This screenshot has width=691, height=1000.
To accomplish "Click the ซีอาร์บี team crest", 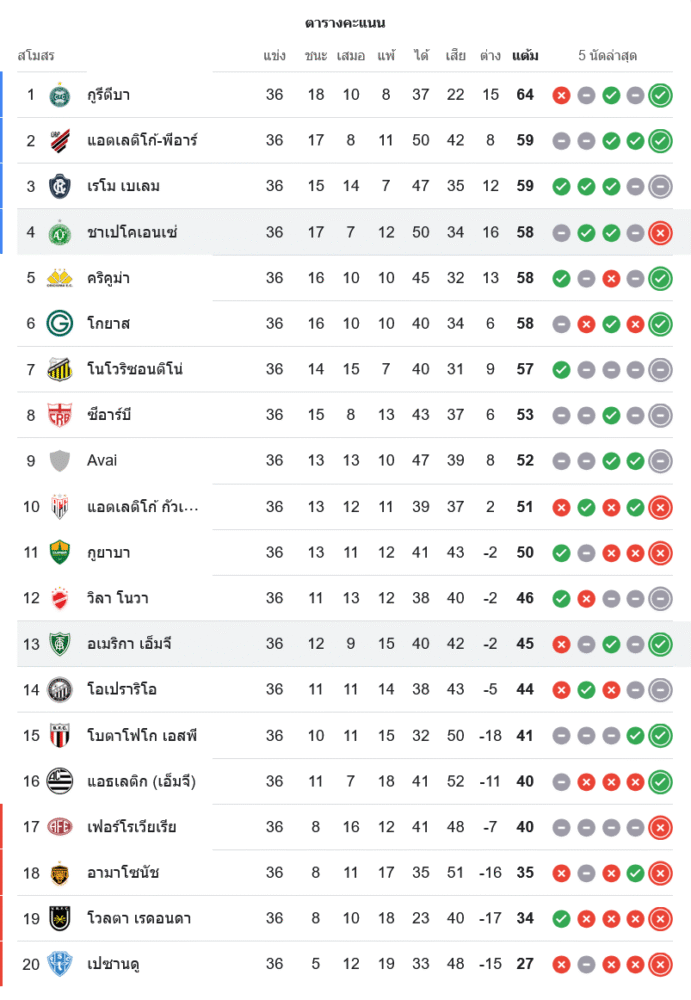I will [59, 415].
